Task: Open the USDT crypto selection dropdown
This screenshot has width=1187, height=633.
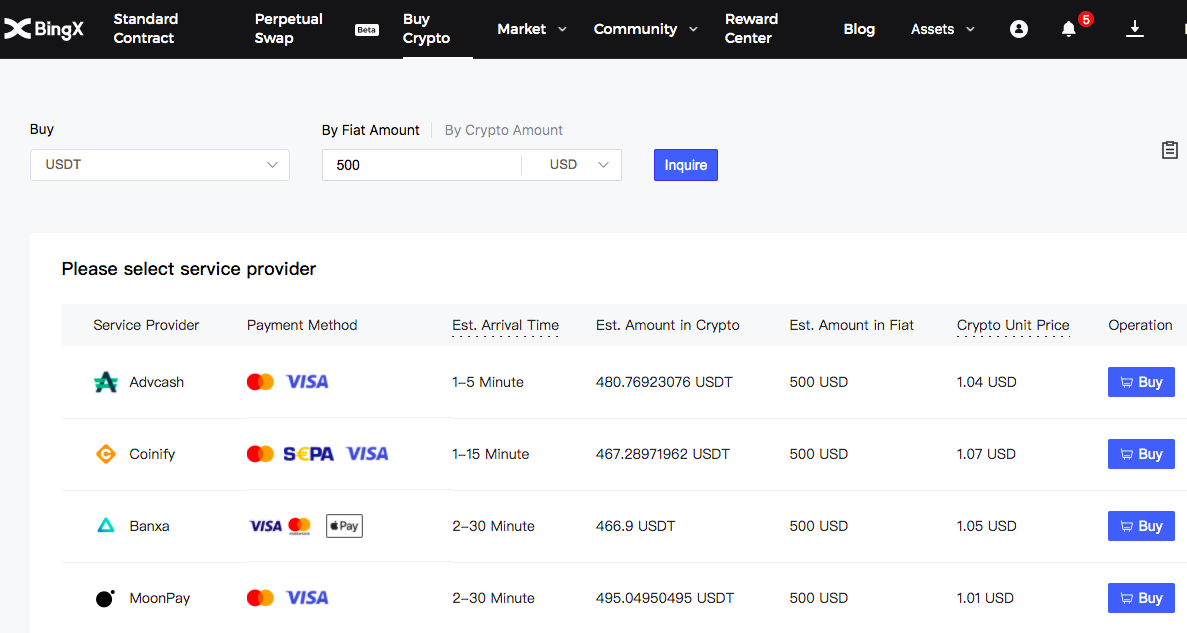Action: click(x=160, y=165)
